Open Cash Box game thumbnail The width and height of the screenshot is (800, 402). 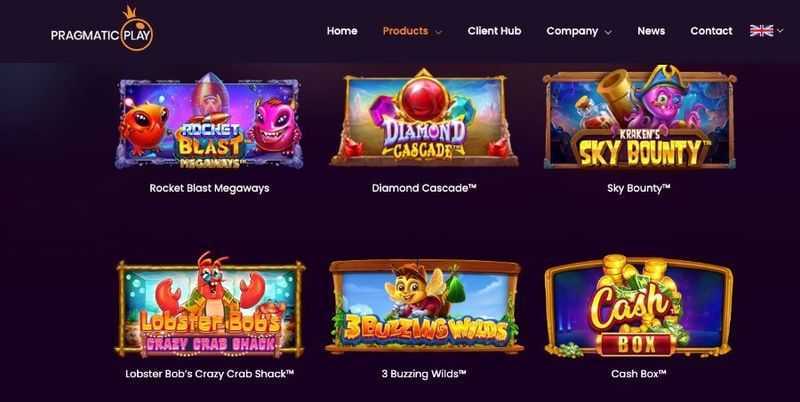(x=638, y=306)
